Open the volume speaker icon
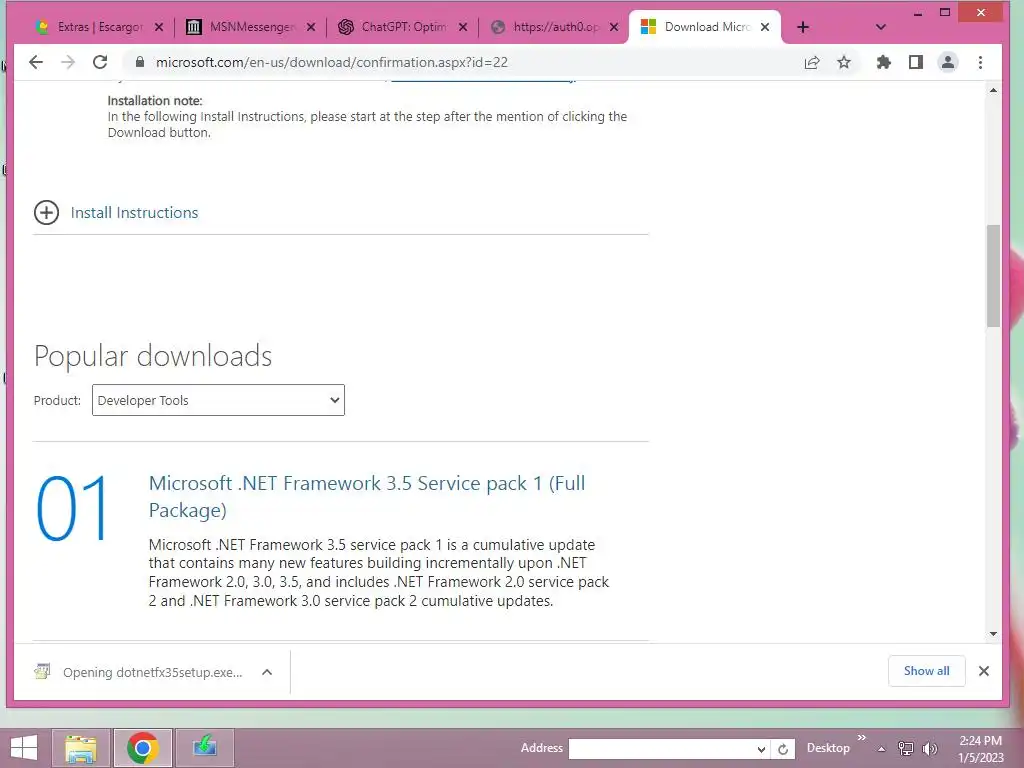 pyautogui.click(x=930, y=748)
